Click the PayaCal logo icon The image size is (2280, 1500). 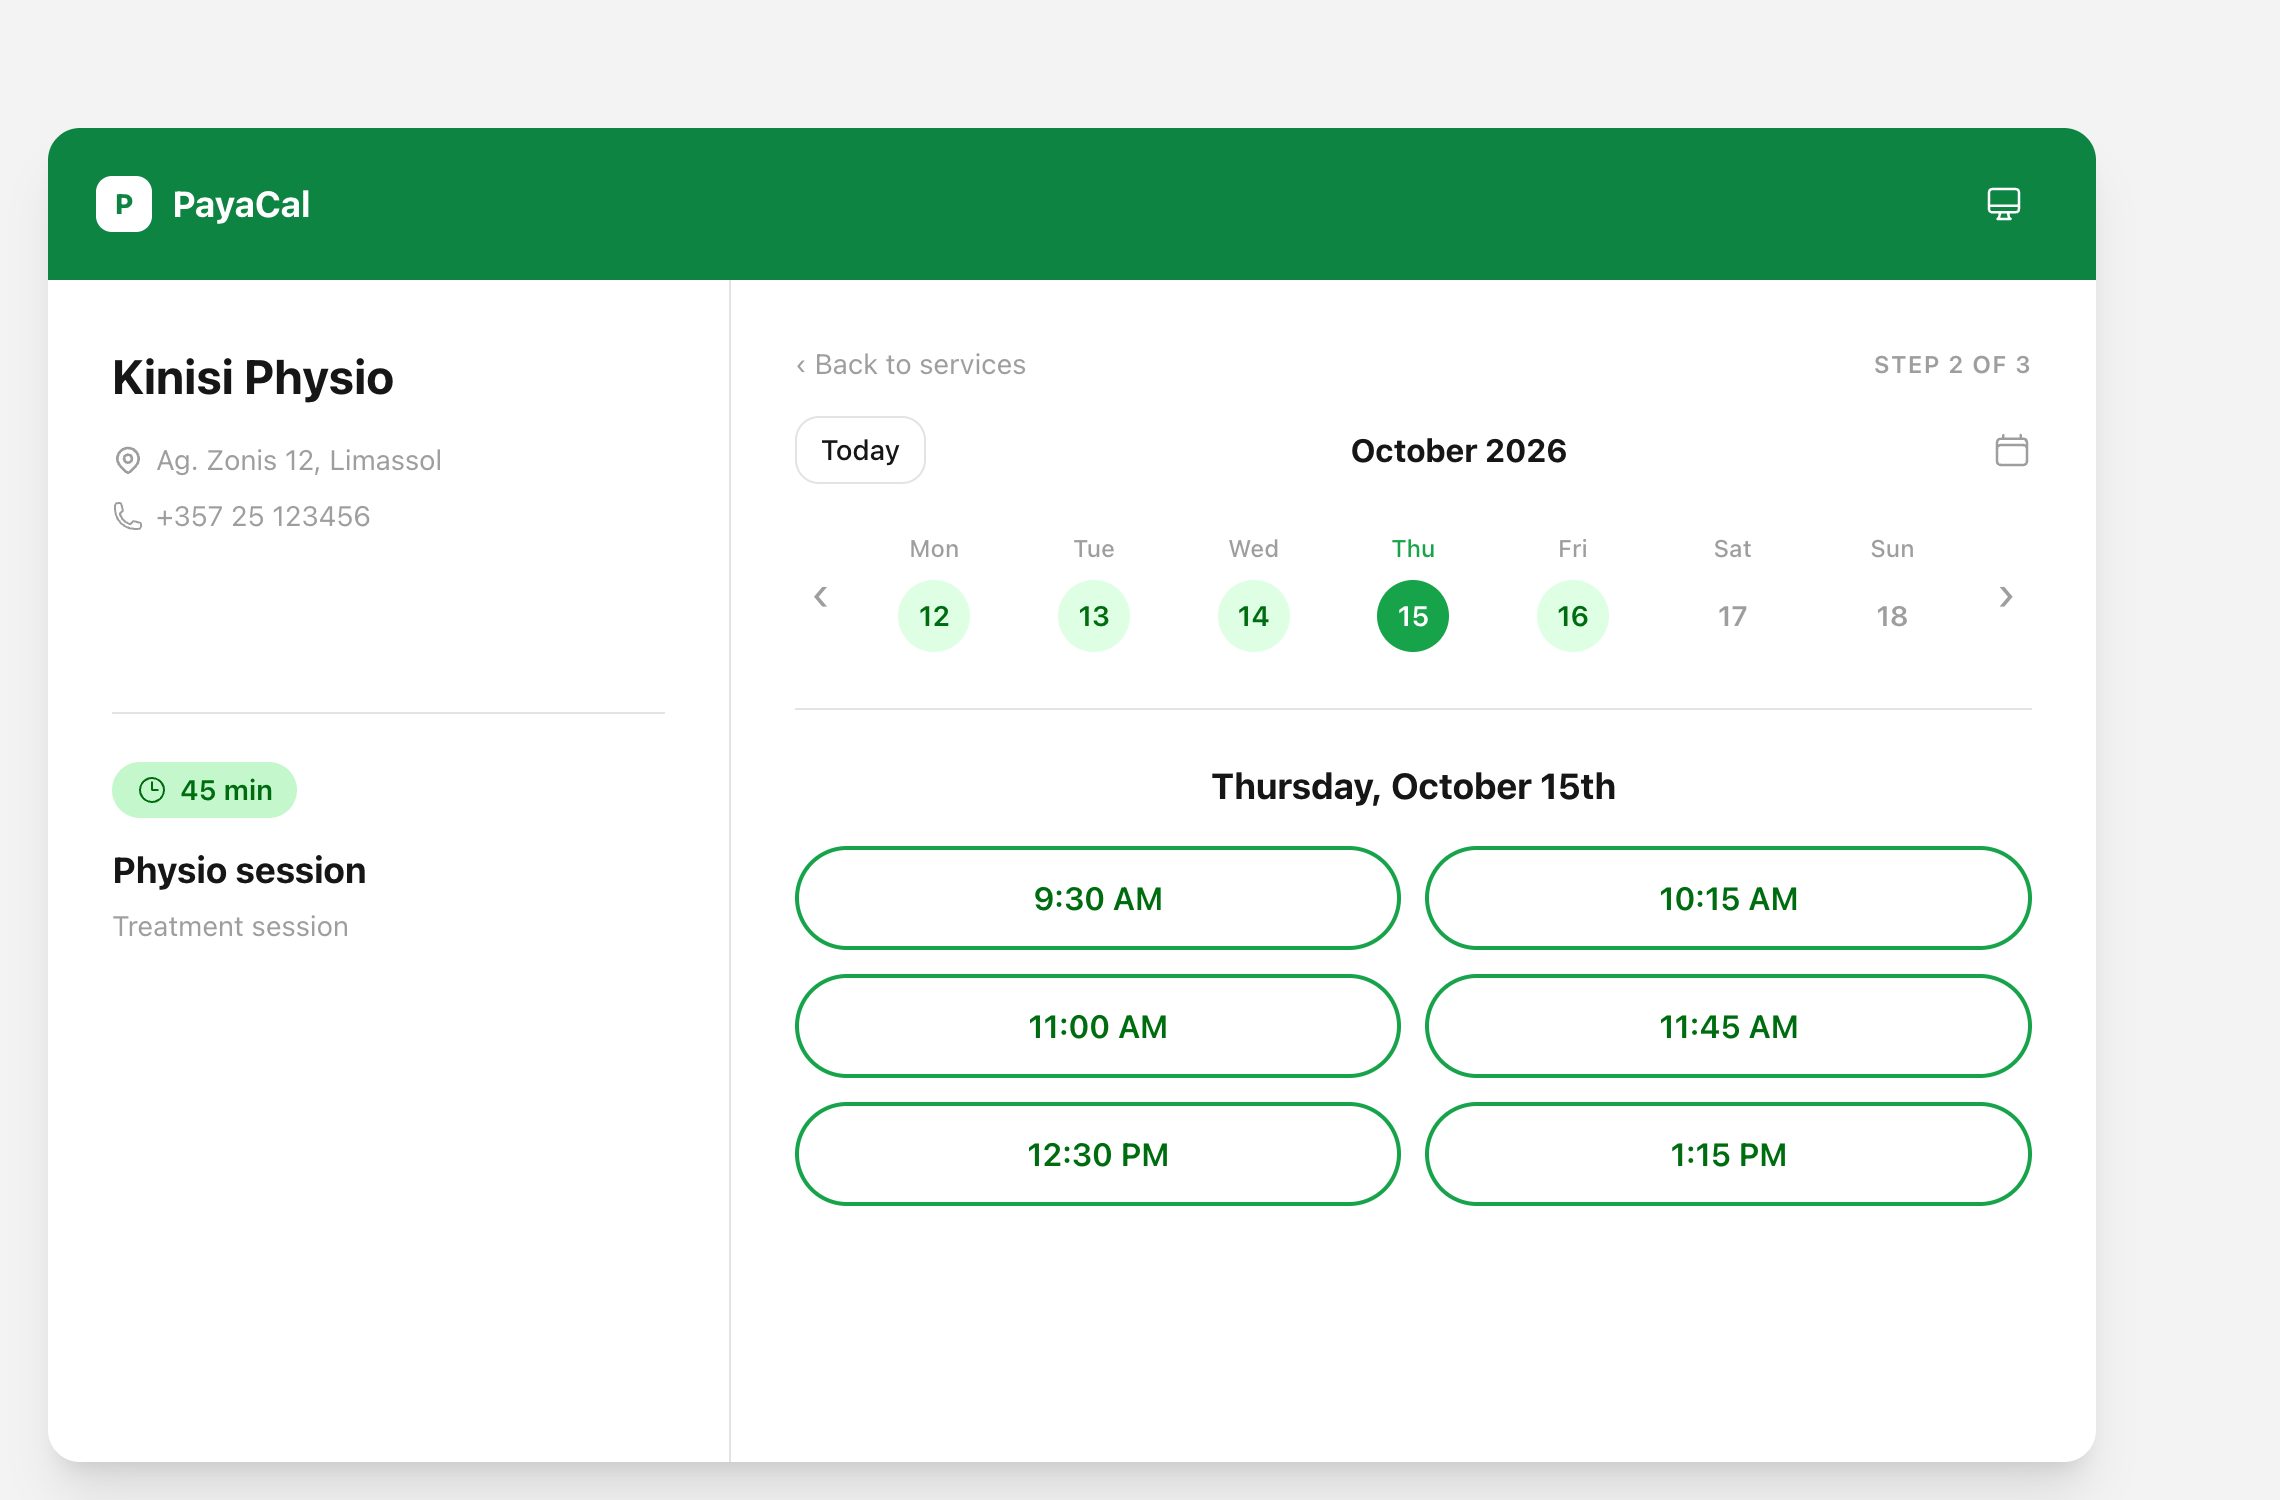point(124,204)
